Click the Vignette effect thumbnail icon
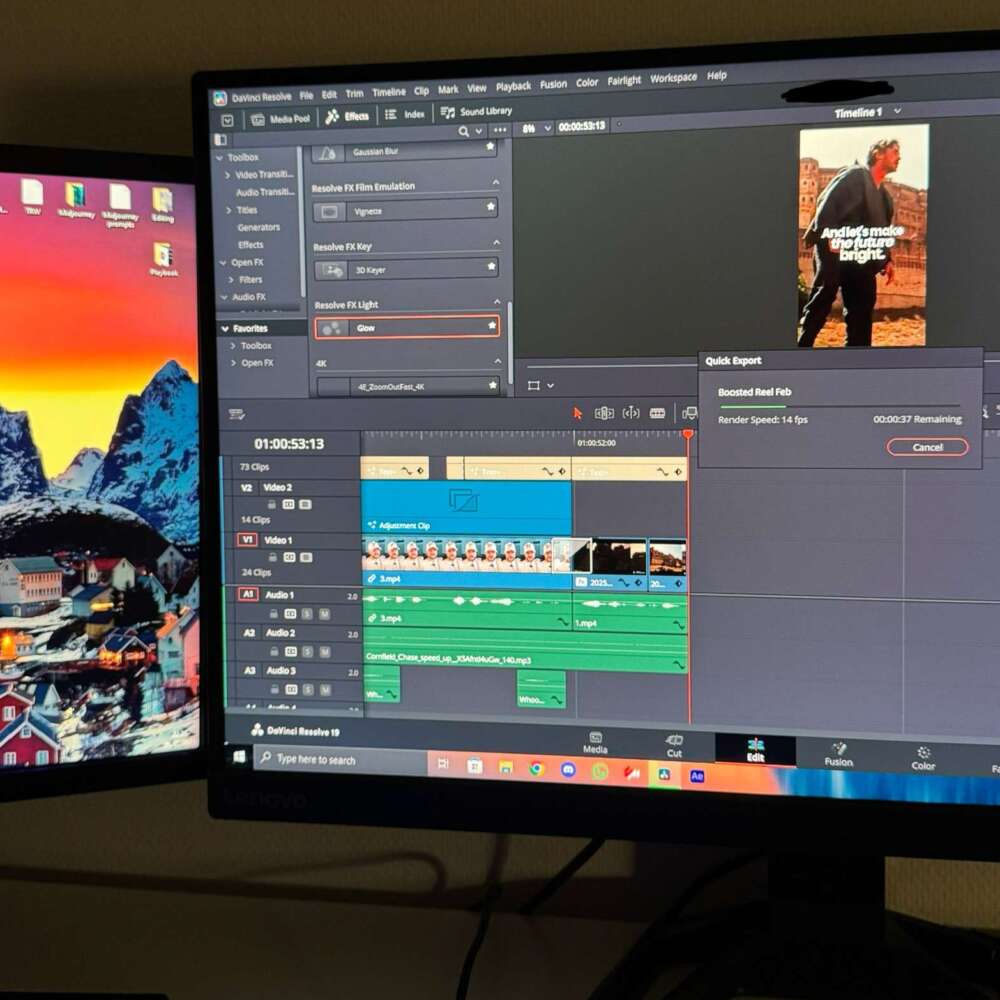 click(x=330, y=212)
